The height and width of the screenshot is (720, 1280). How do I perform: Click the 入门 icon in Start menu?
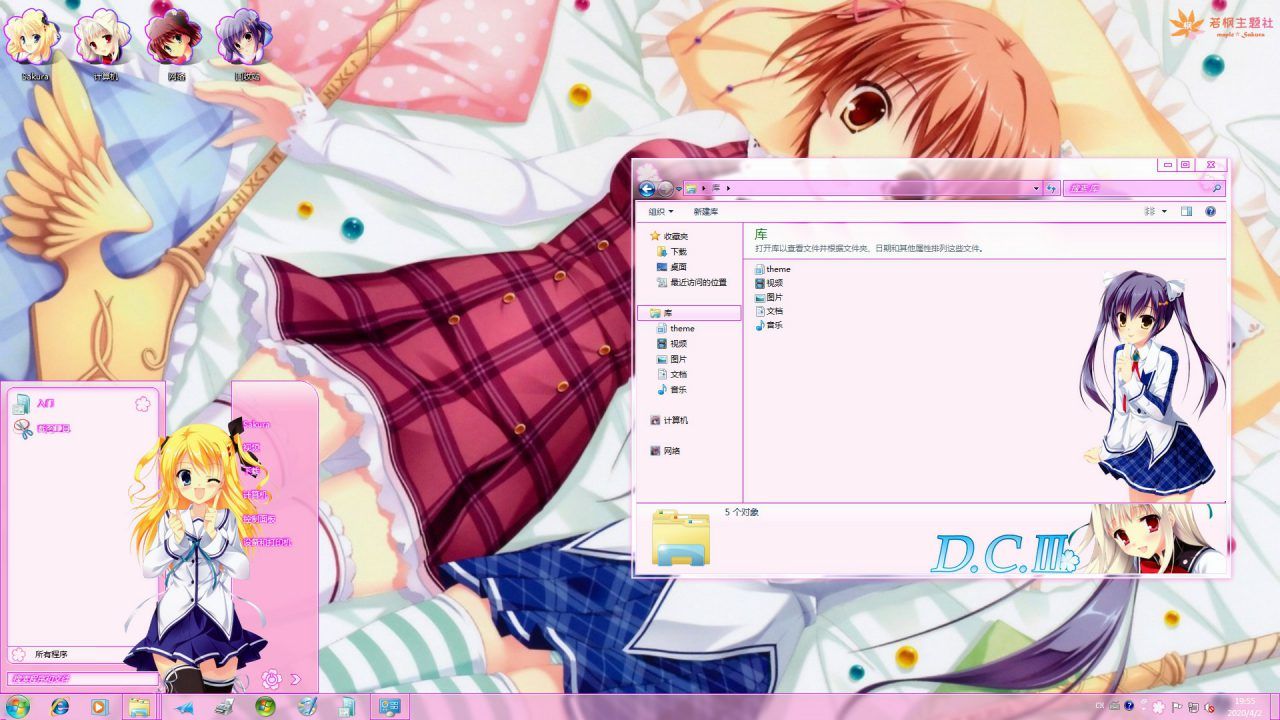click(22, 403)
